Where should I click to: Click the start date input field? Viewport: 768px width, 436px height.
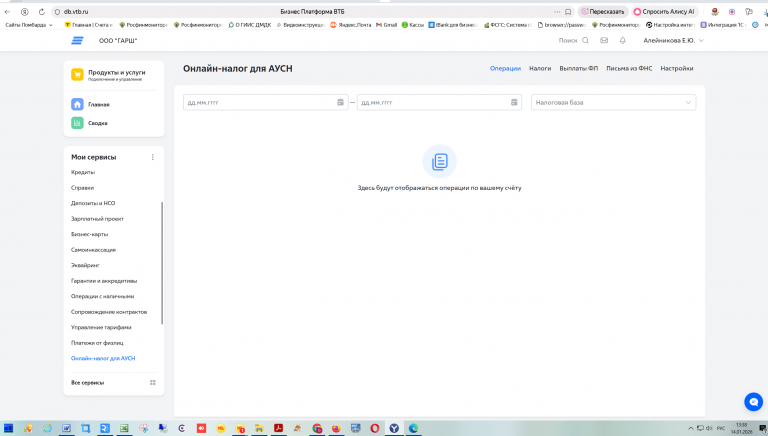click(265, 102)
